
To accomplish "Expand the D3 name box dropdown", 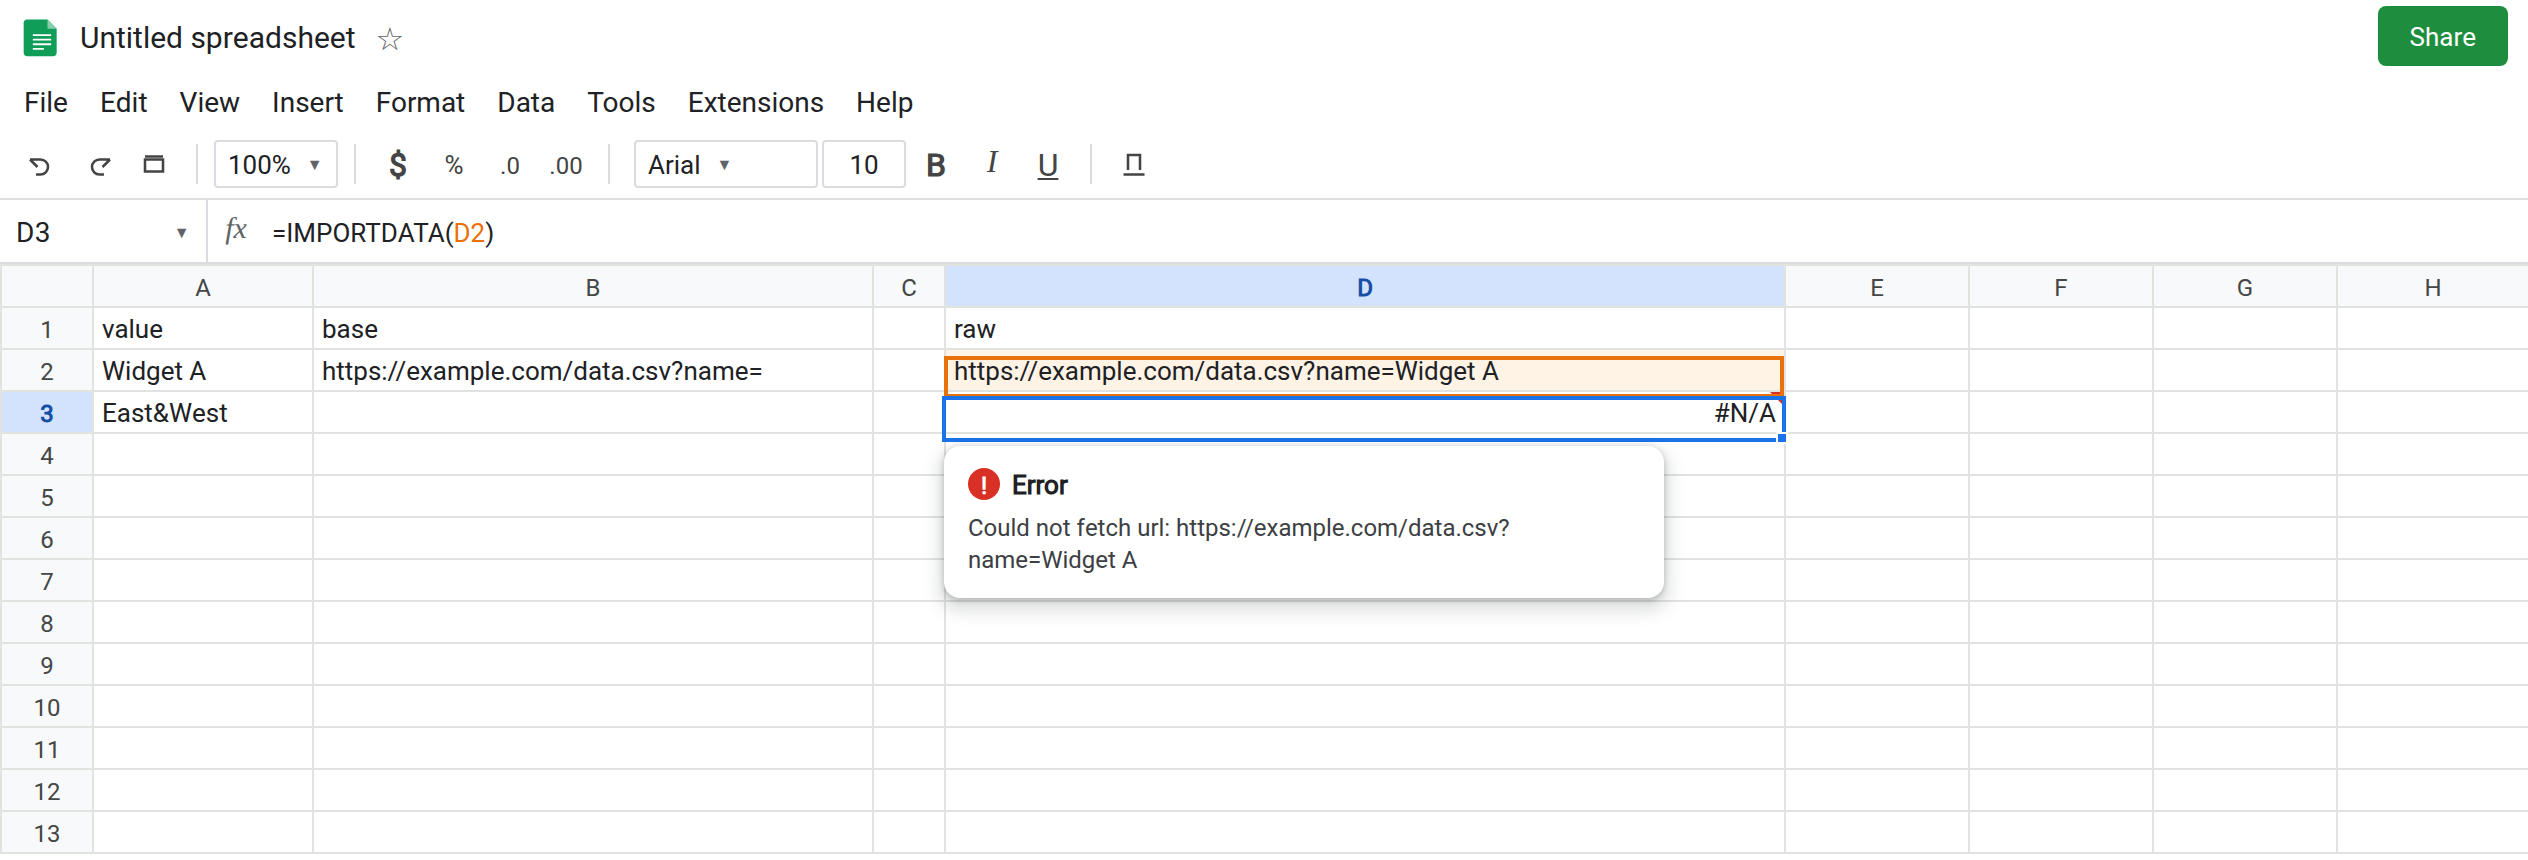I will click(181, 233).
